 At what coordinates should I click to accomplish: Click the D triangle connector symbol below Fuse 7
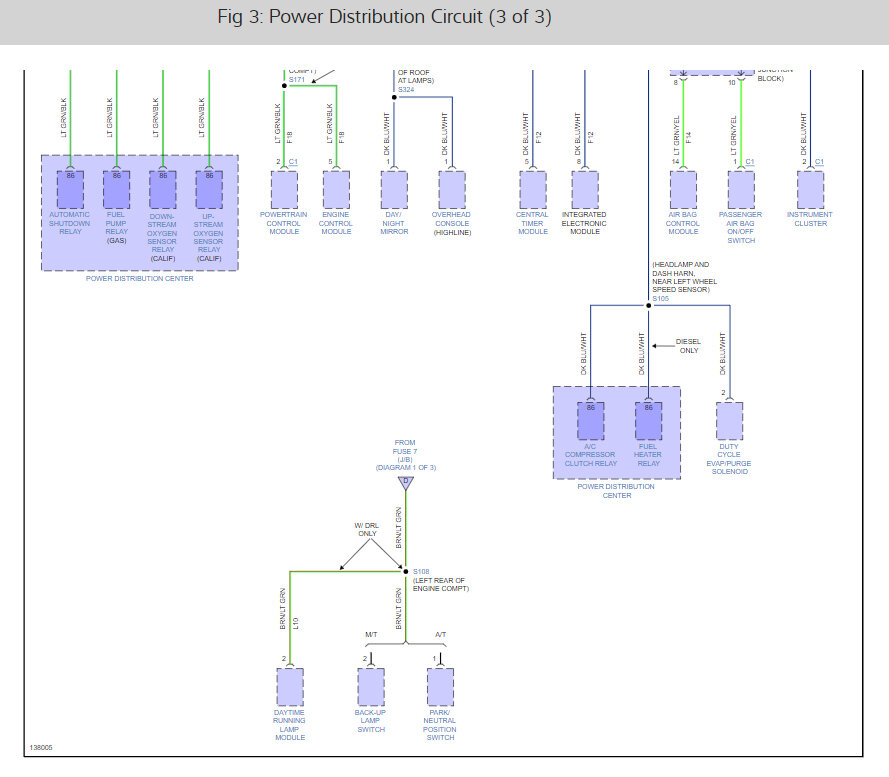tap(405, 483)
